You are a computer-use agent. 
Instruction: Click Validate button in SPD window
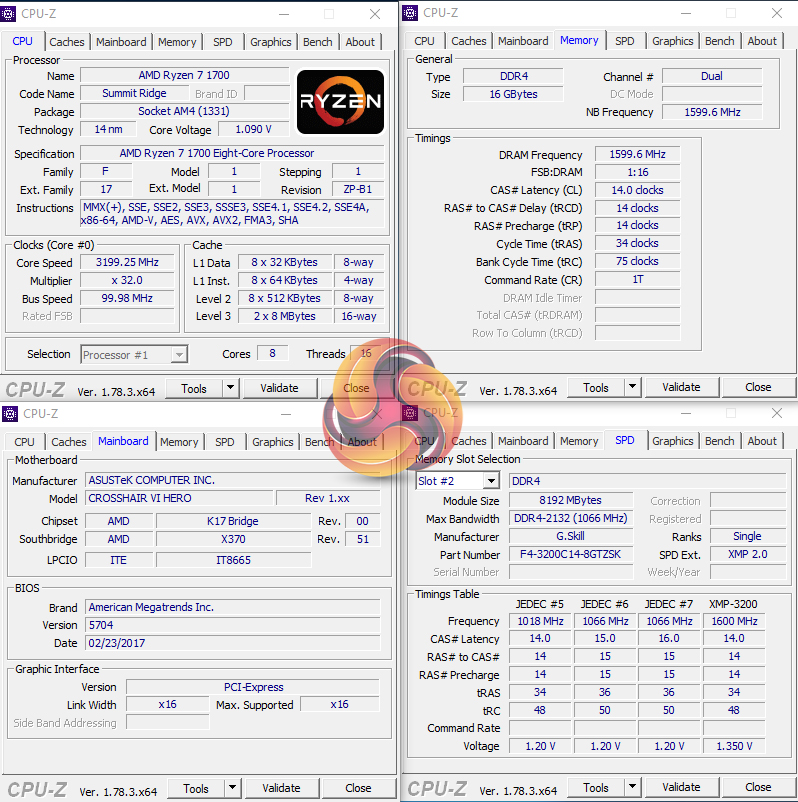click(681, 787)
